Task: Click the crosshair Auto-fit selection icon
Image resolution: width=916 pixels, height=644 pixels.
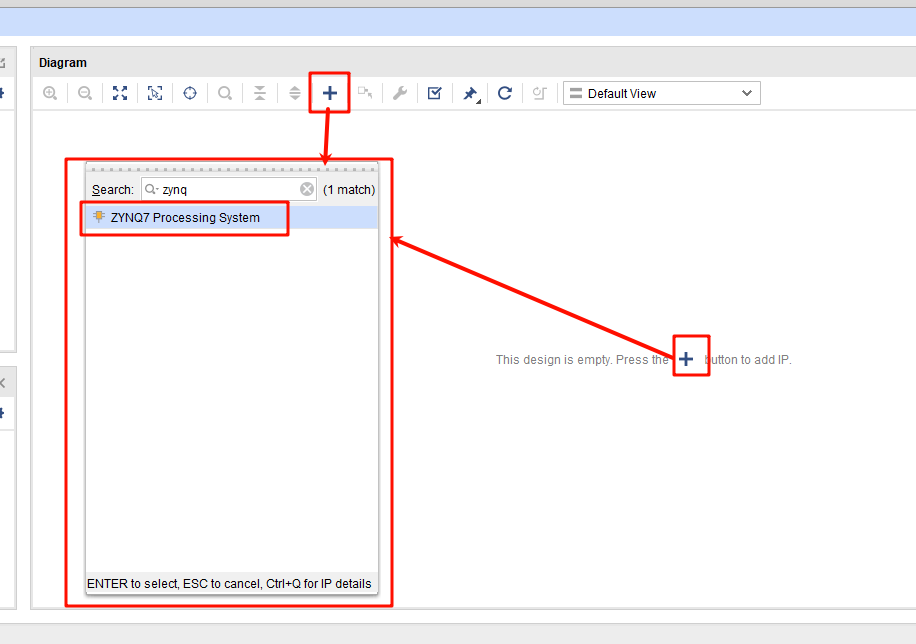Action: click(190, 93)
